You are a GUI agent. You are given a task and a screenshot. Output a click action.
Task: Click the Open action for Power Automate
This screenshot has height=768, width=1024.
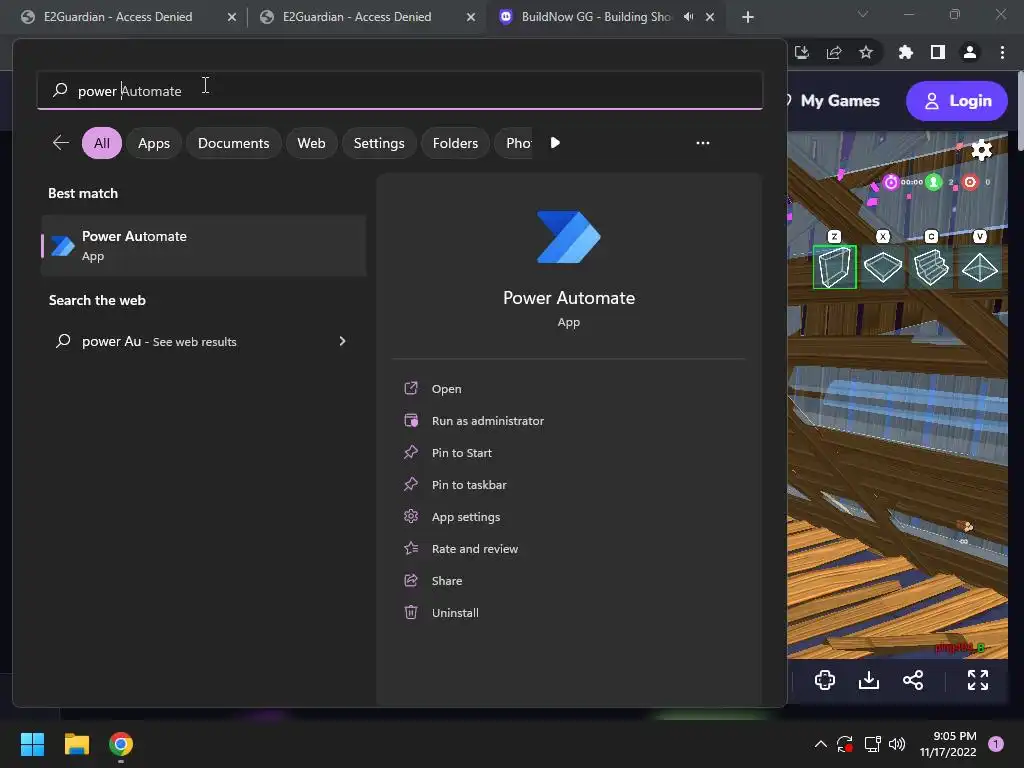pos(446,389)
